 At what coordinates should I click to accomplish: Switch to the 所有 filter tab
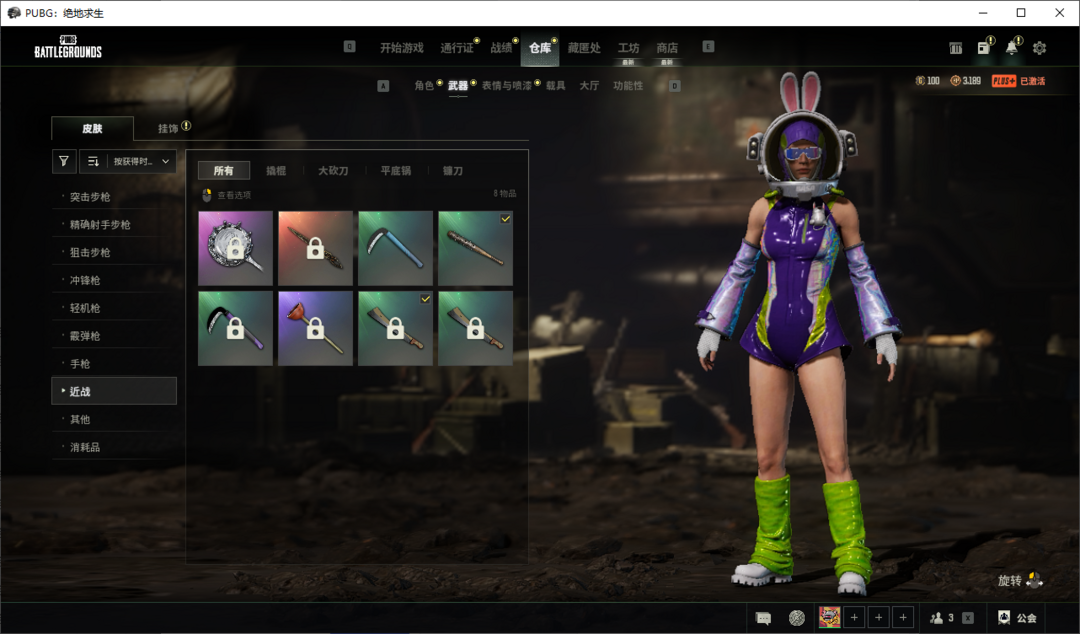[x=224, y=170]
